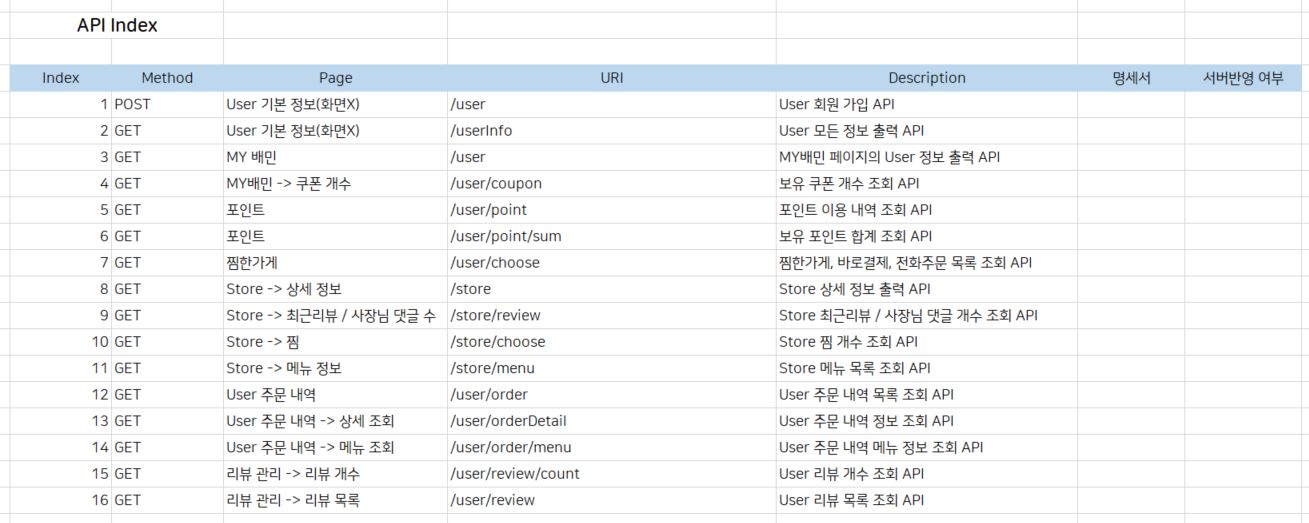This screenshot has width=1309, height=523.
Task: Select the /user/orderDetail URI cell
Action: tap(508, 421)
